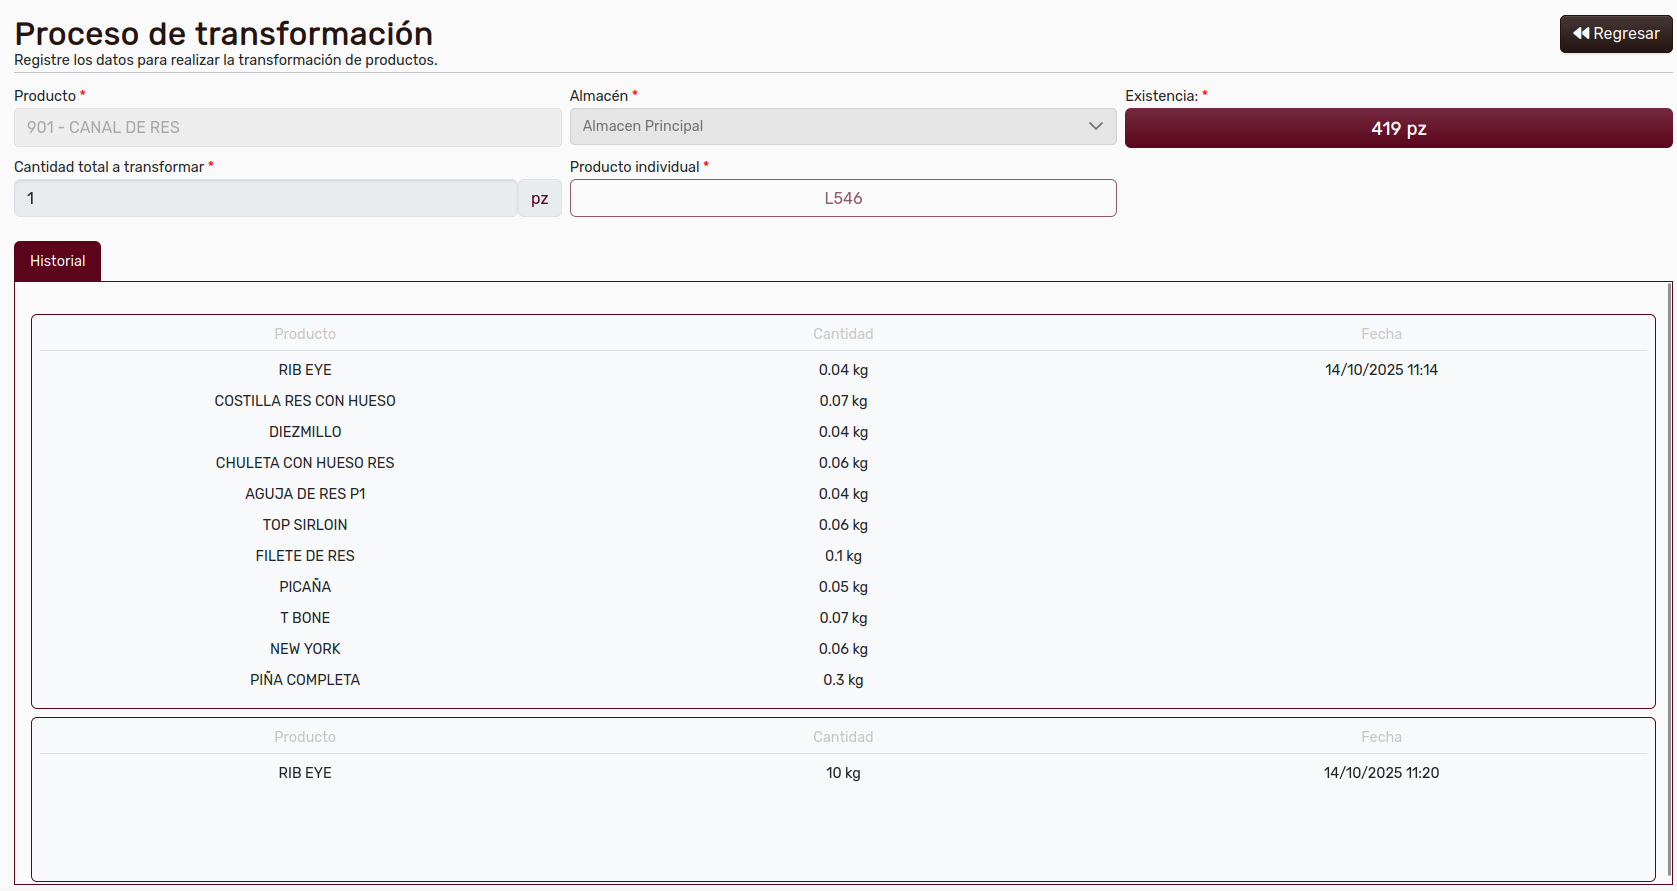Screen dimensions: 1677x891
Task: Focus the Producto individual L546 field
Action: coord(842,199)
